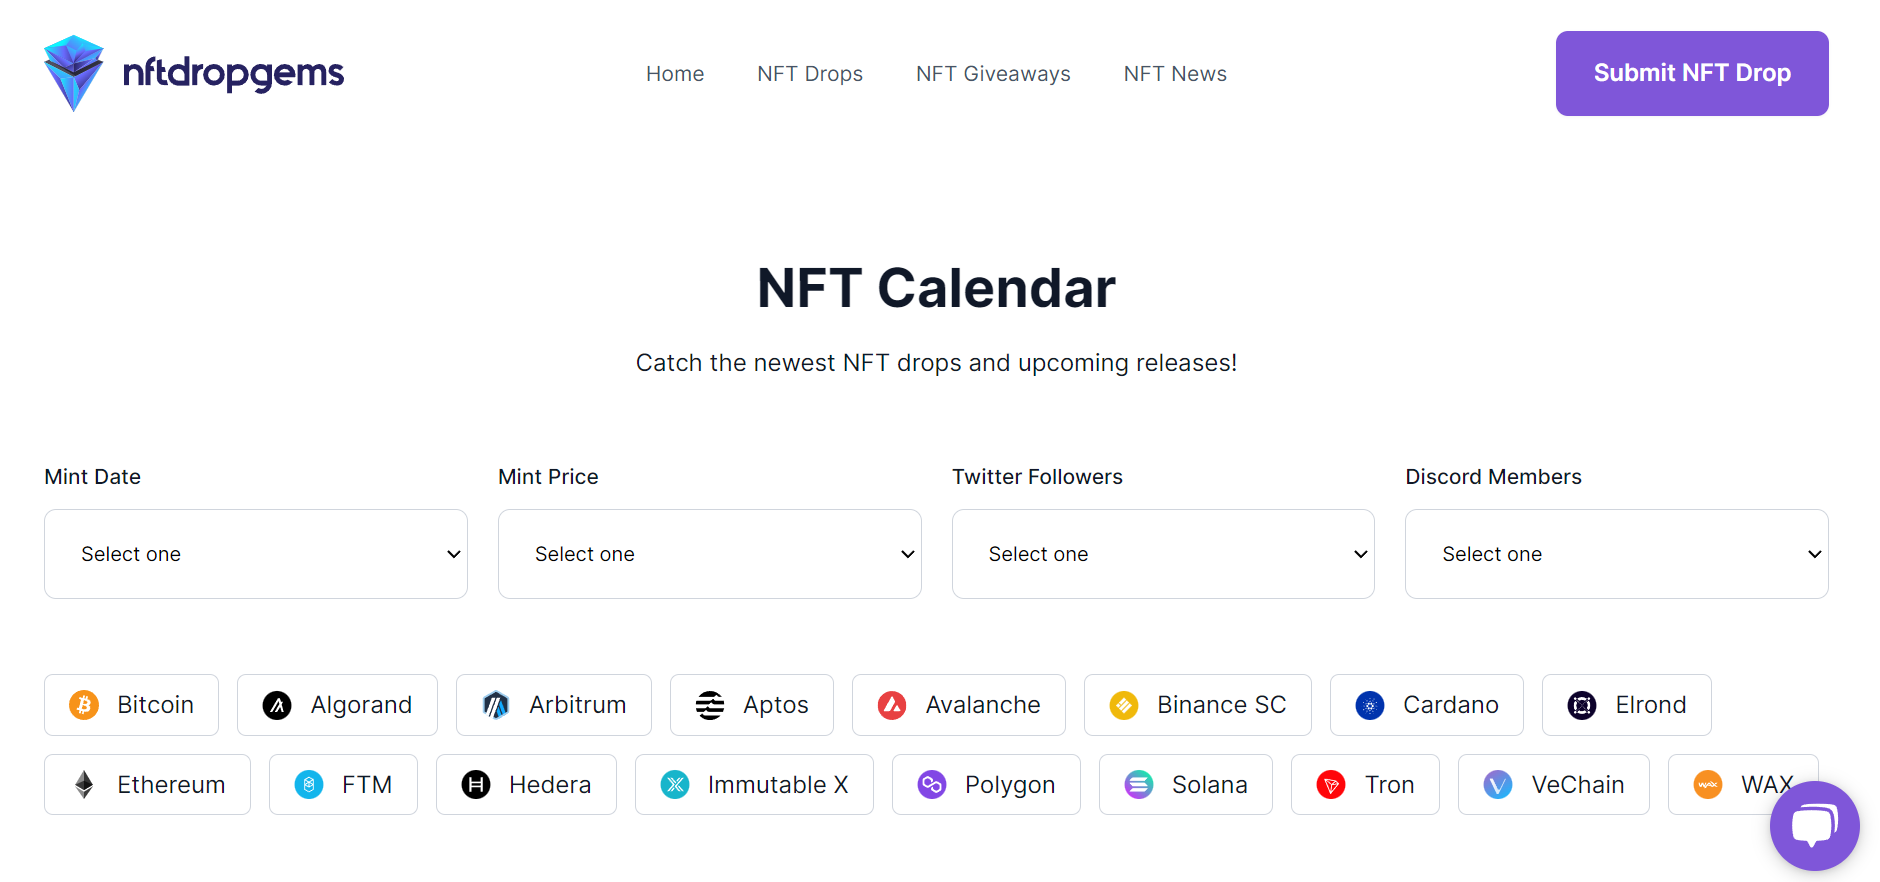Open the Mint Date dropdown
Screen dimensions: 1880x882
255,553
